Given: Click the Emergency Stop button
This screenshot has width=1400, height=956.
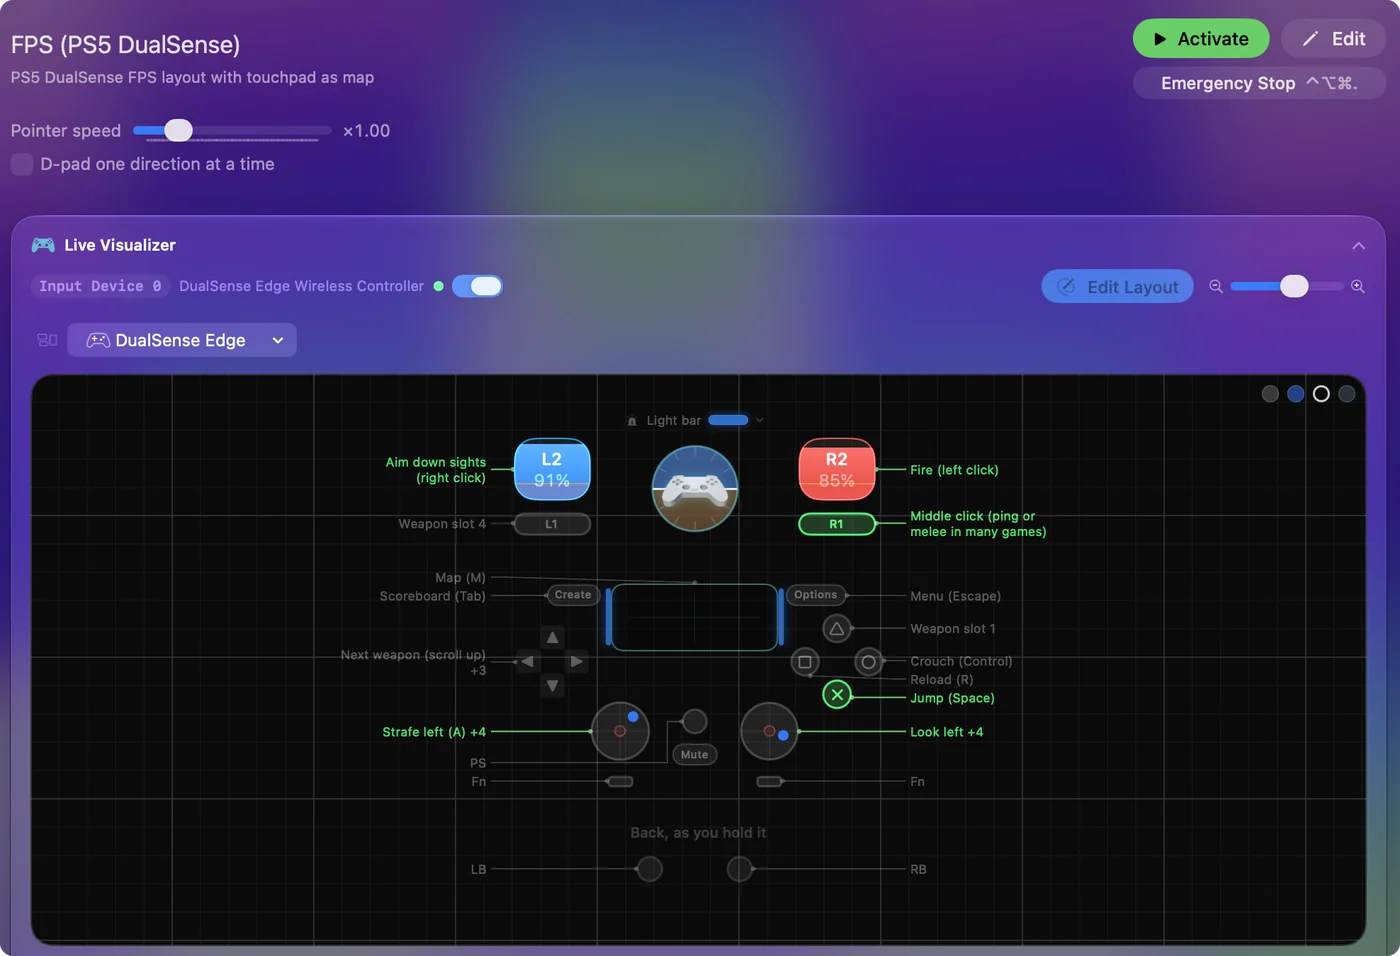Looking at the screenshot, I should pyautogui.click(x=1259, y=83).
